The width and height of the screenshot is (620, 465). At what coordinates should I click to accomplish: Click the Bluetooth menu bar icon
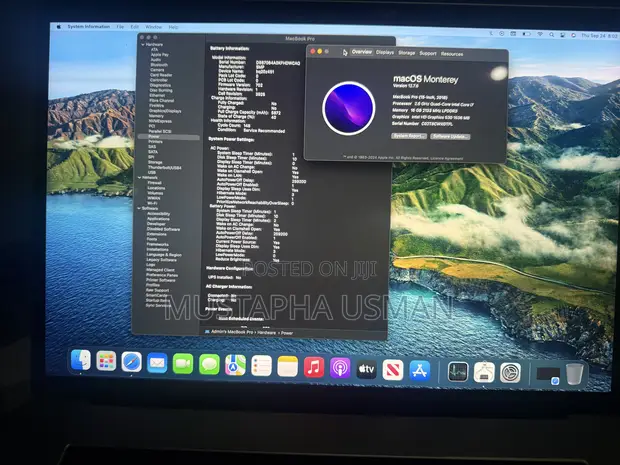pyautogui.click(x=491, y=34)
